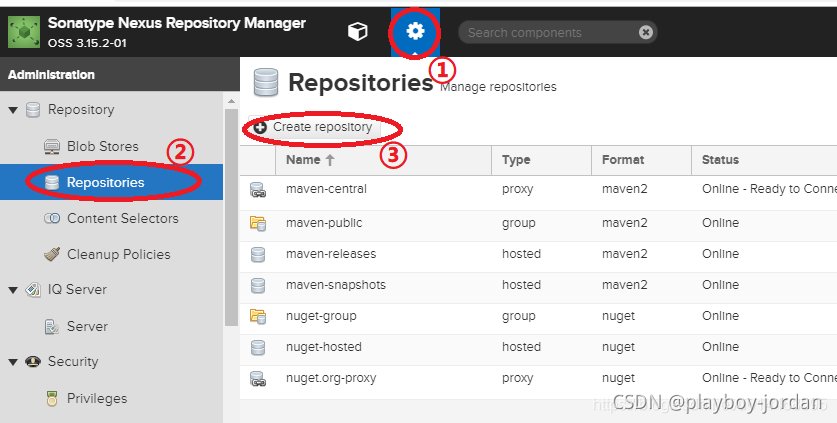Click the IQ Server icon

point(33,290)
